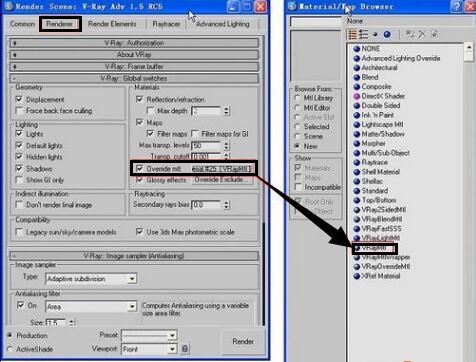Collapse V-Ray:: Global switches rollout
Viewport: 476px width, 362px height.
[134, 79]
